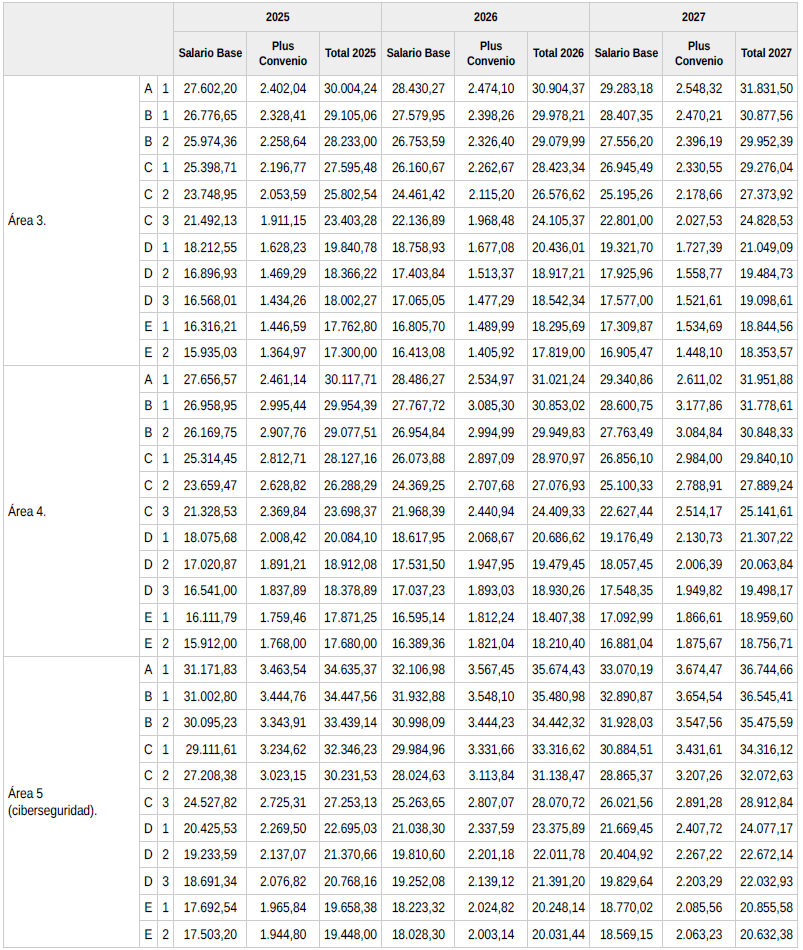Select the Área 5 (ciberseguridad) row label
This screenshot has height=950, width=803.
coord(52,801)
